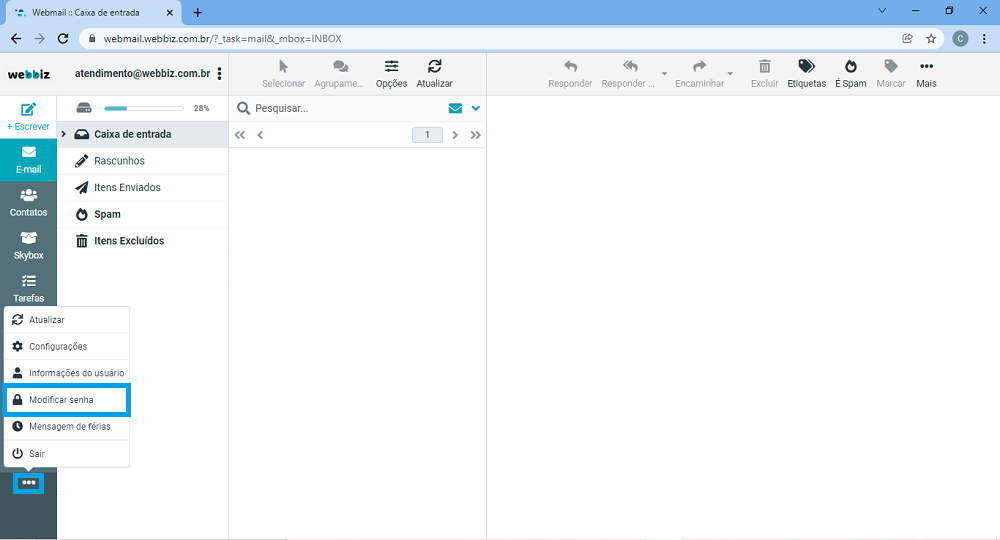1000x540 pixels.
Task: Open the account options vertical dots menu
Action: tap(219, 74)
